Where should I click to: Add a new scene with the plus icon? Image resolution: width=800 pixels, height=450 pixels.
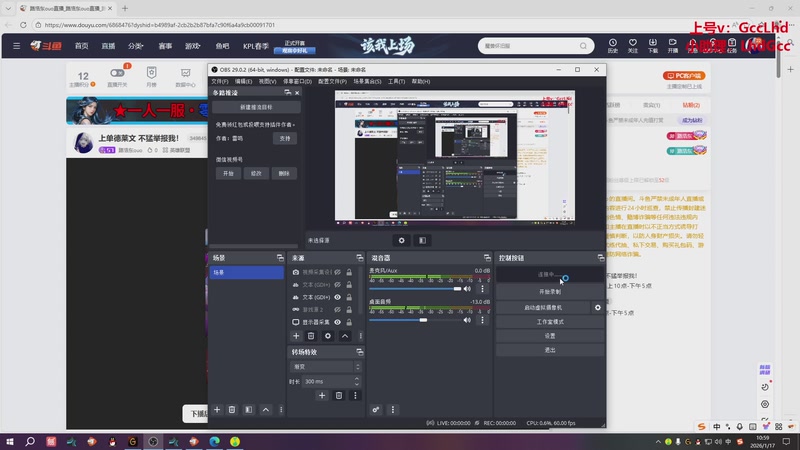[217, 410]
